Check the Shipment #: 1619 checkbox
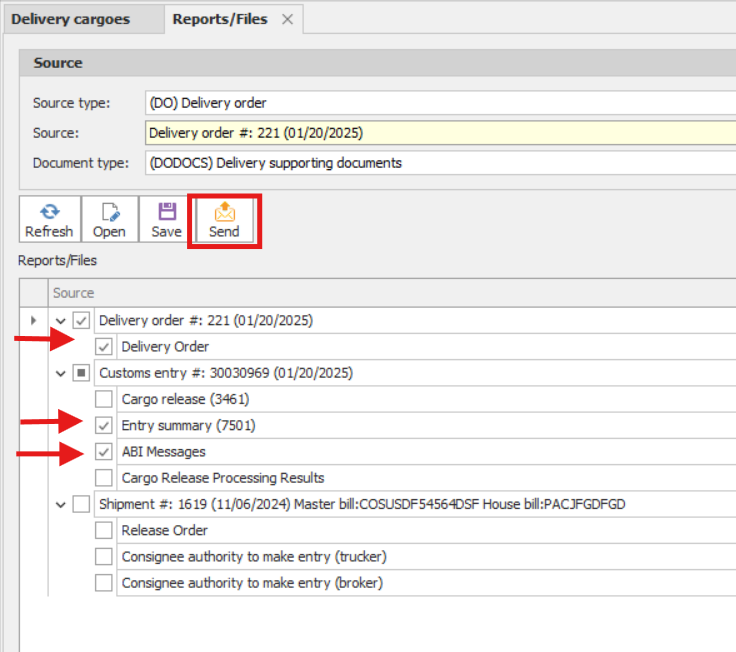This screenshot has width=736, height=652. click(x=81, y=504)
